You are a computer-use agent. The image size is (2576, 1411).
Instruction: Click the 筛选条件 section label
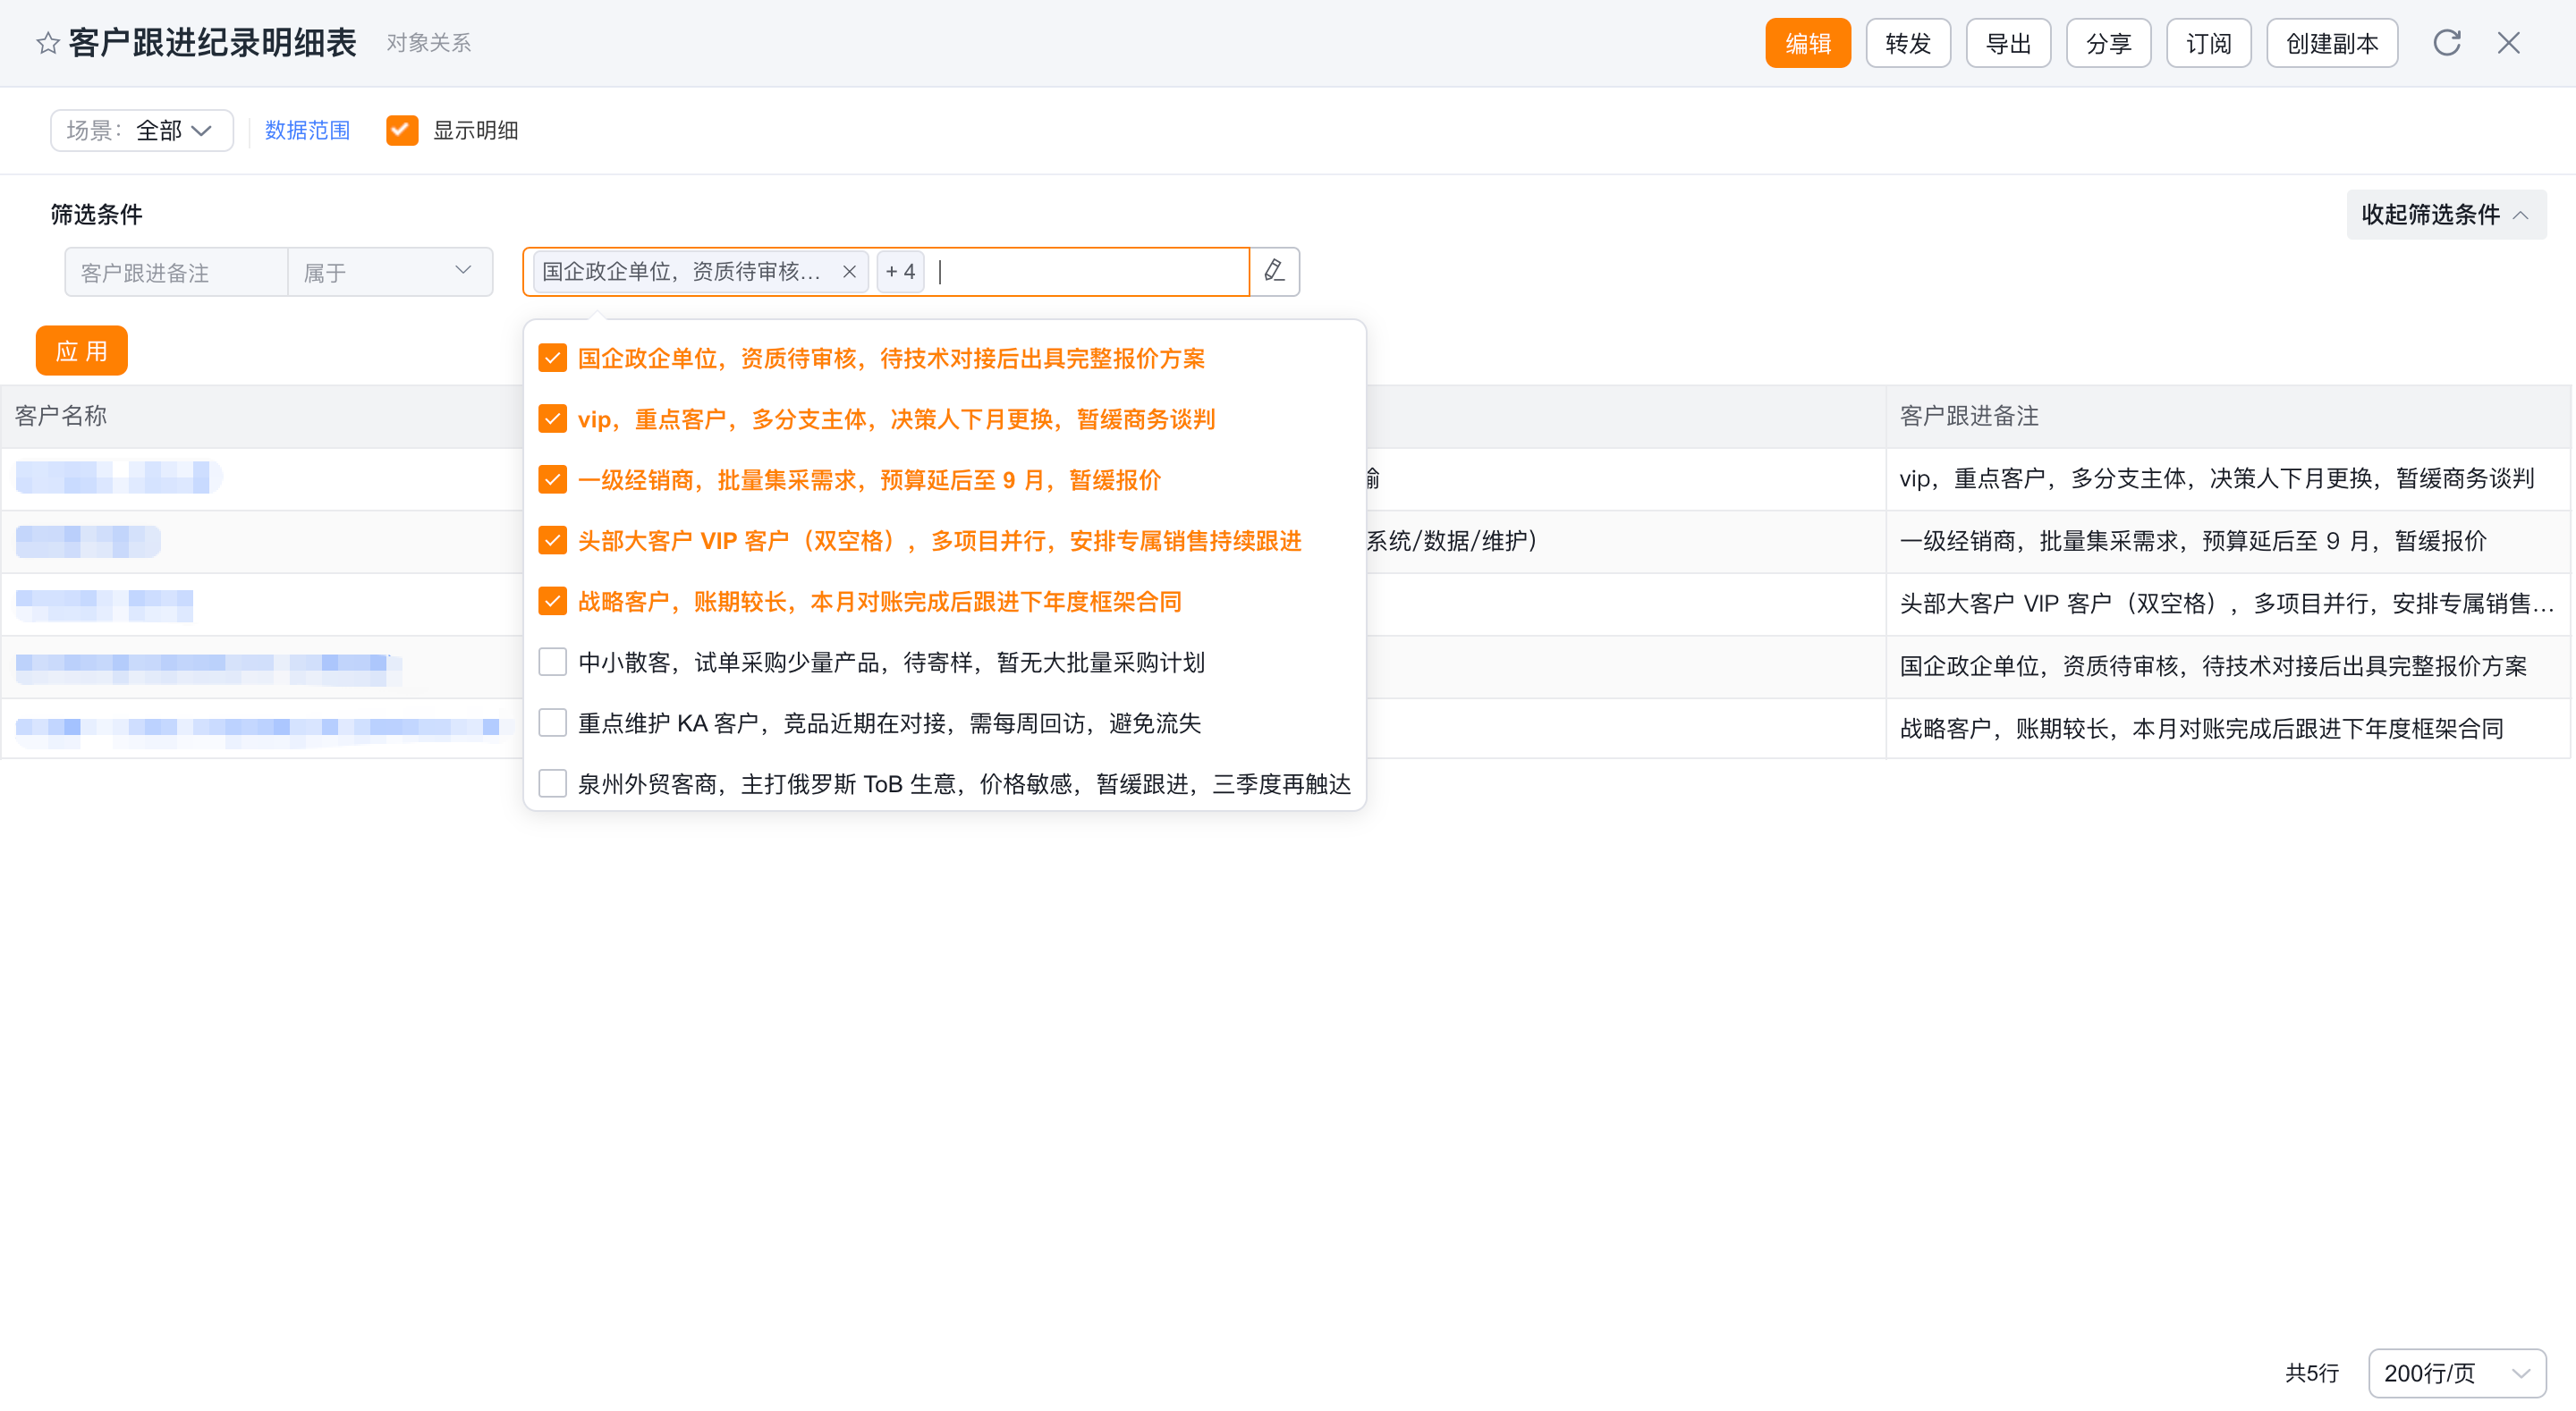[x=96, y=214]
